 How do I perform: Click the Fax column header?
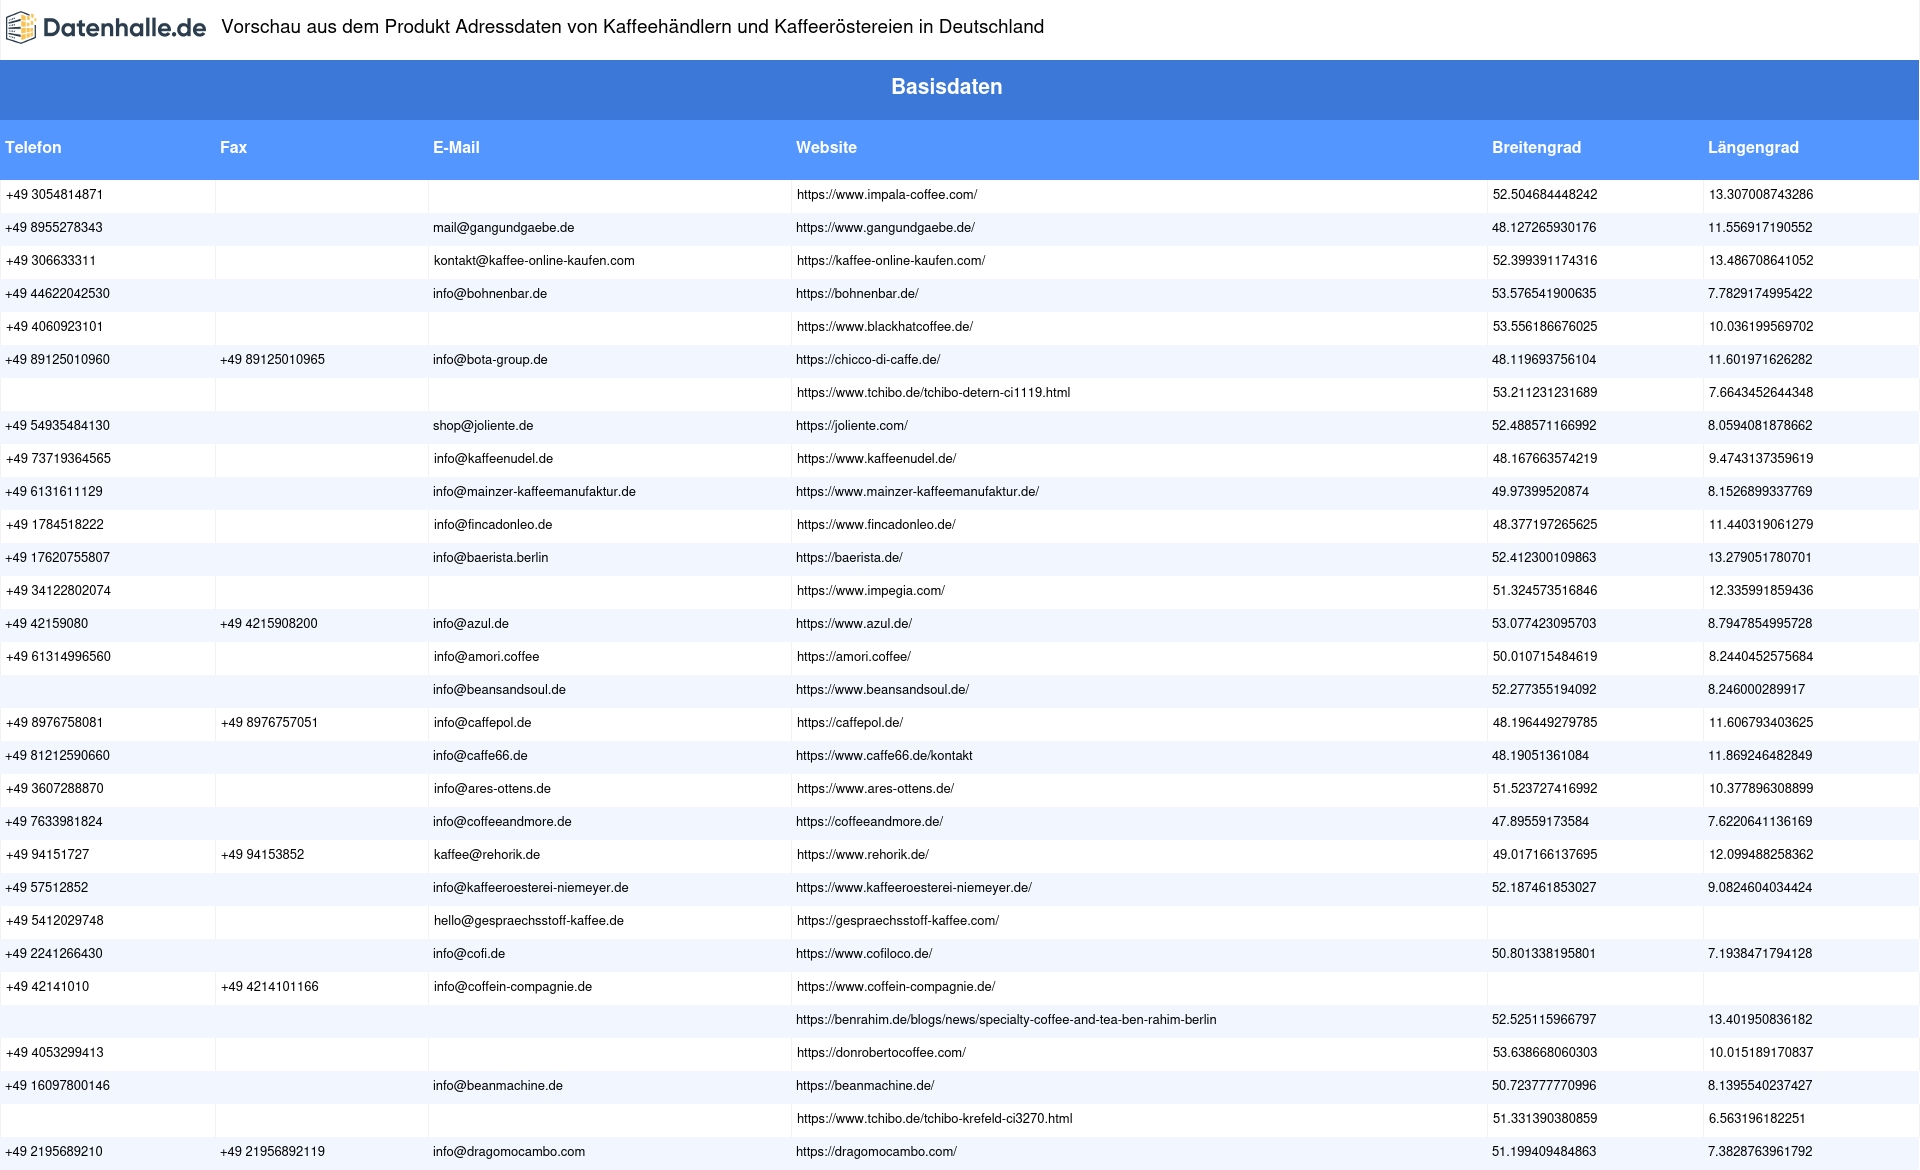click(x=233, y=147)
